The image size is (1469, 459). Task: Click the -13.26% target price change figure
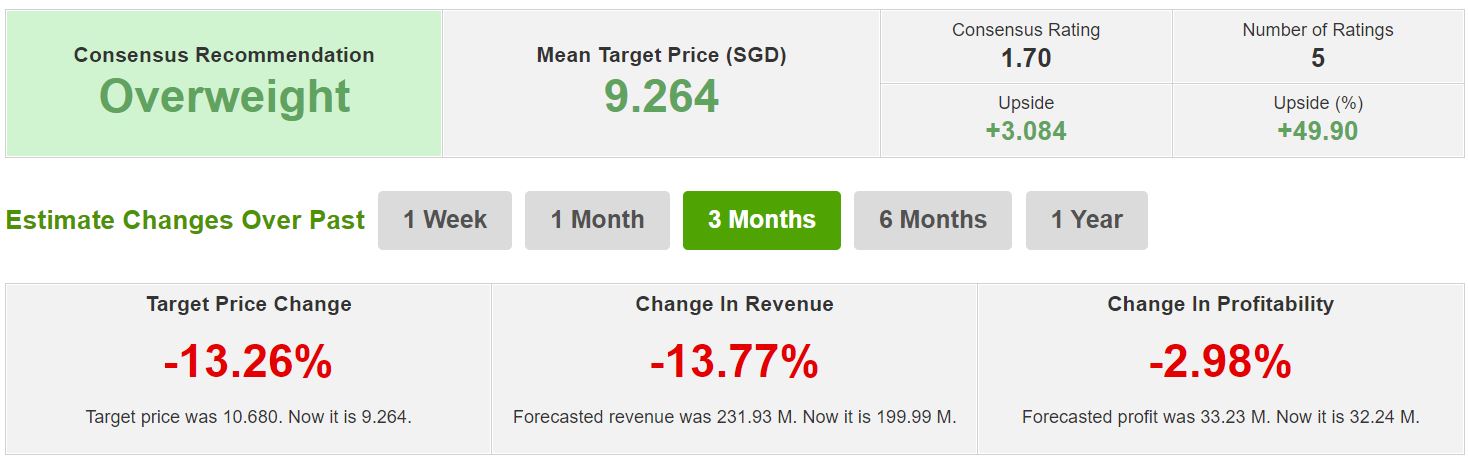click(248, 362)
